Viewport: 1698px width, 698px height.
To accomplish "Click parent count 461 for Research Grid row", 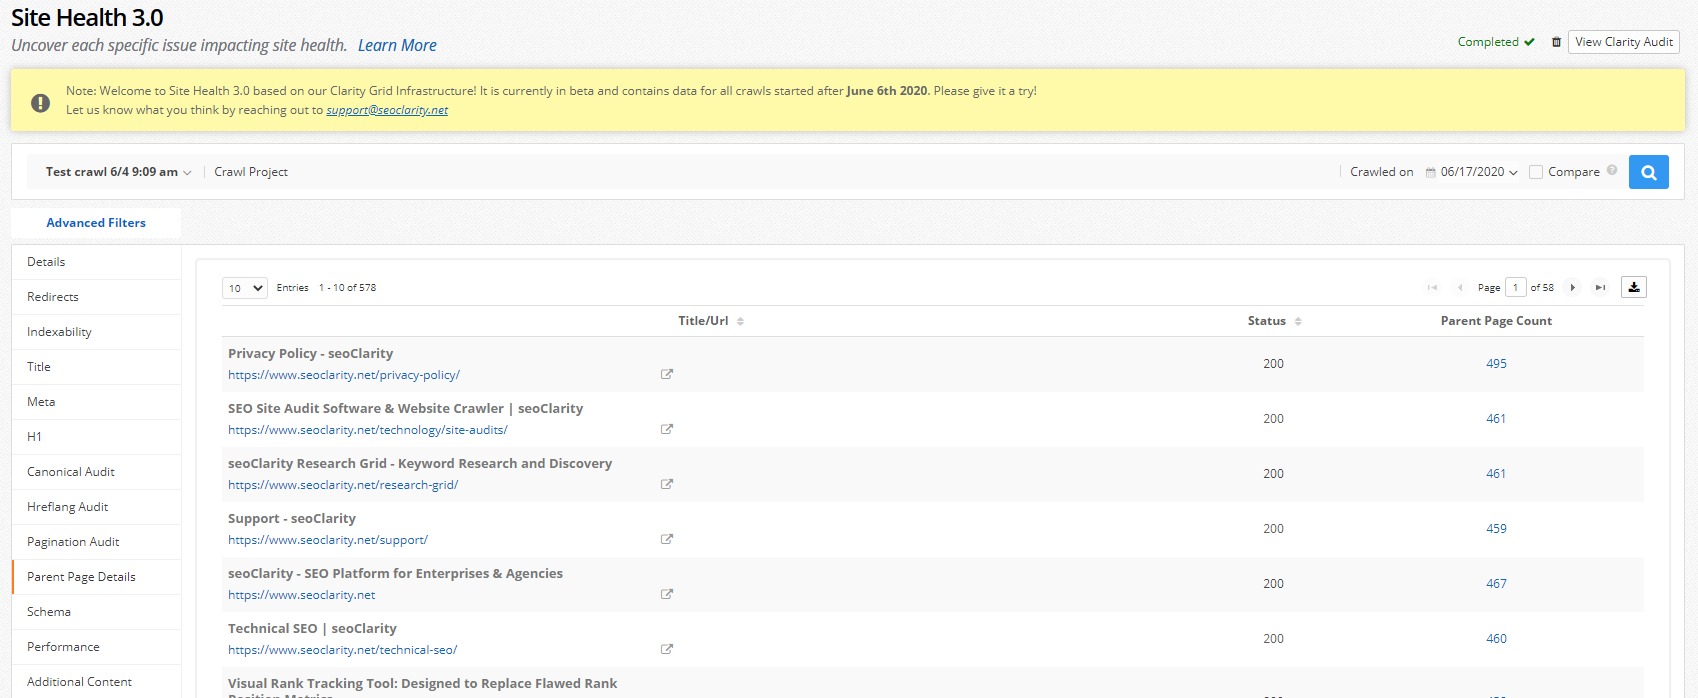I will (x=1496, y=474).
